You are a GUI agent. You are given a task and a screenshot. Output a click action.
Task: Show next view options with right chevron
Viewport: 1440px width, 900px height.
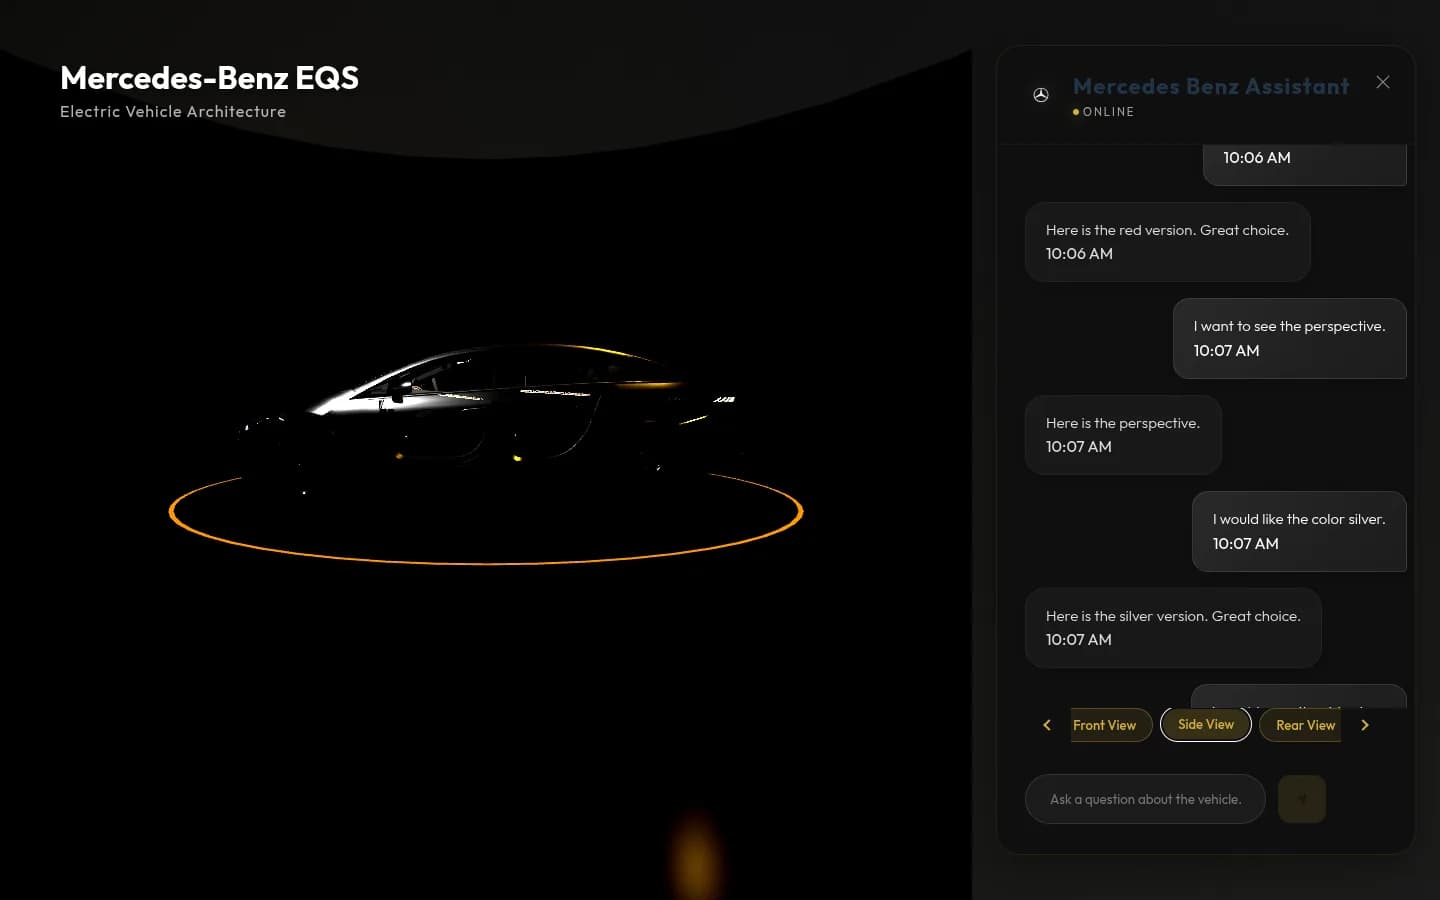(x=1365, y=725)
